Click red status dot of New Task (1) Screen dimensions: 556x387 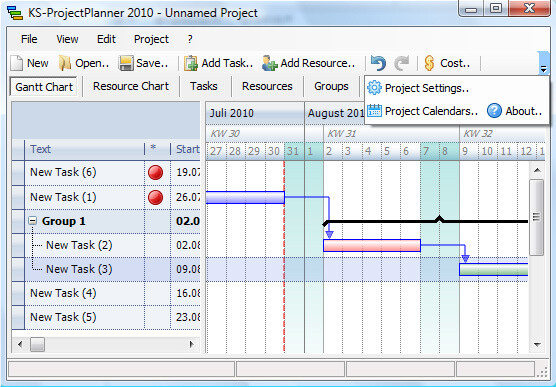[155, 198]
